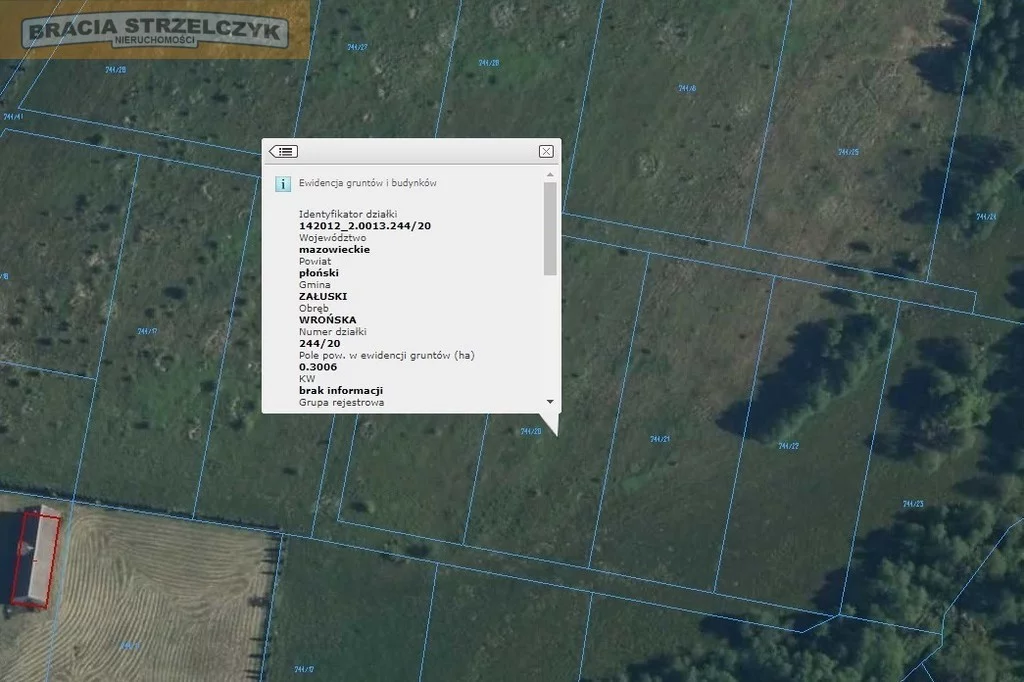The image size is (1024, 682).
Task: Click parcel label 244/20 below the popup
Action: tap(530, 431)
